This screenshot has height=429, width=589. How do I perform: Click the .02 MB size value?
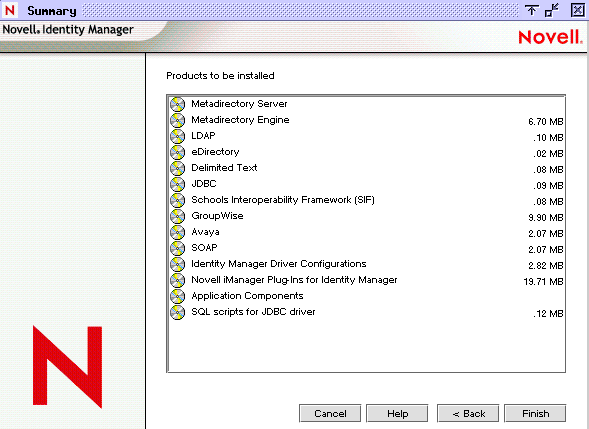coord(548,154)
